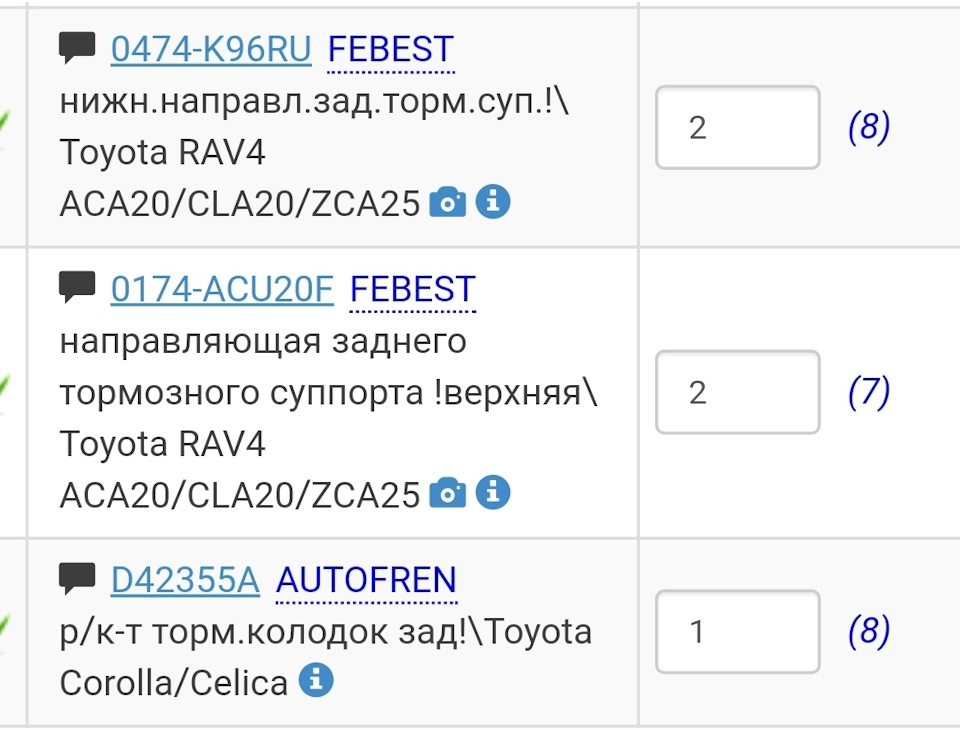
Task: Open the 0474-K96RU part number link
Action: [212, 47]
